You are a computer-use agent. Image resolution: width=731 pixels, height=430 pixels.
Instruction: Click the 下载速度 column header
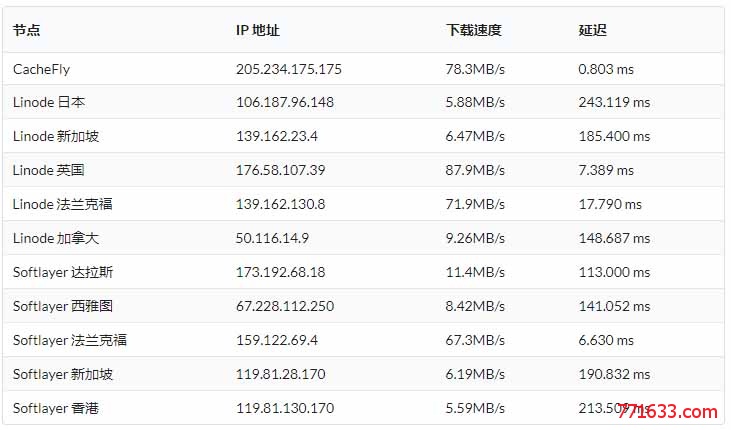click(473, 30)
